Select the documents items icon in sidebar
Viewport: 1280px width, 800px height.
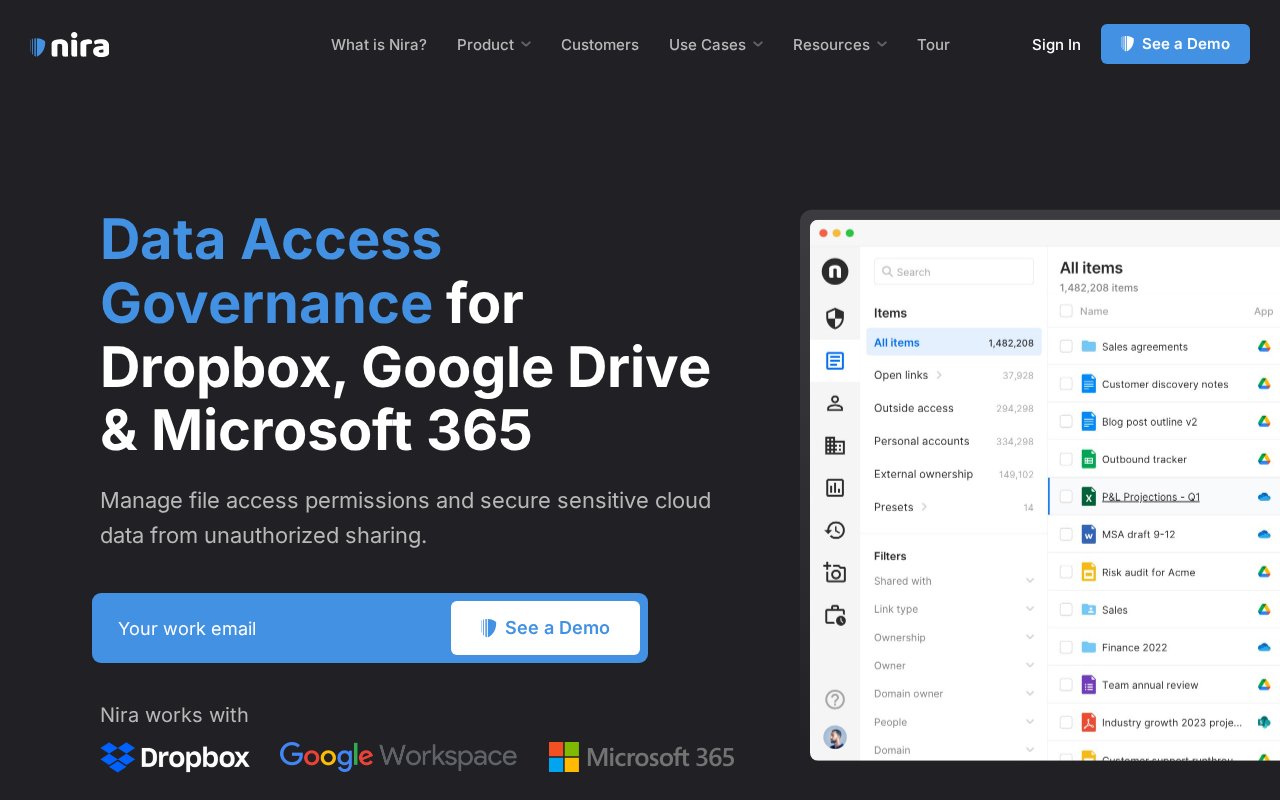tap(835, 361)
